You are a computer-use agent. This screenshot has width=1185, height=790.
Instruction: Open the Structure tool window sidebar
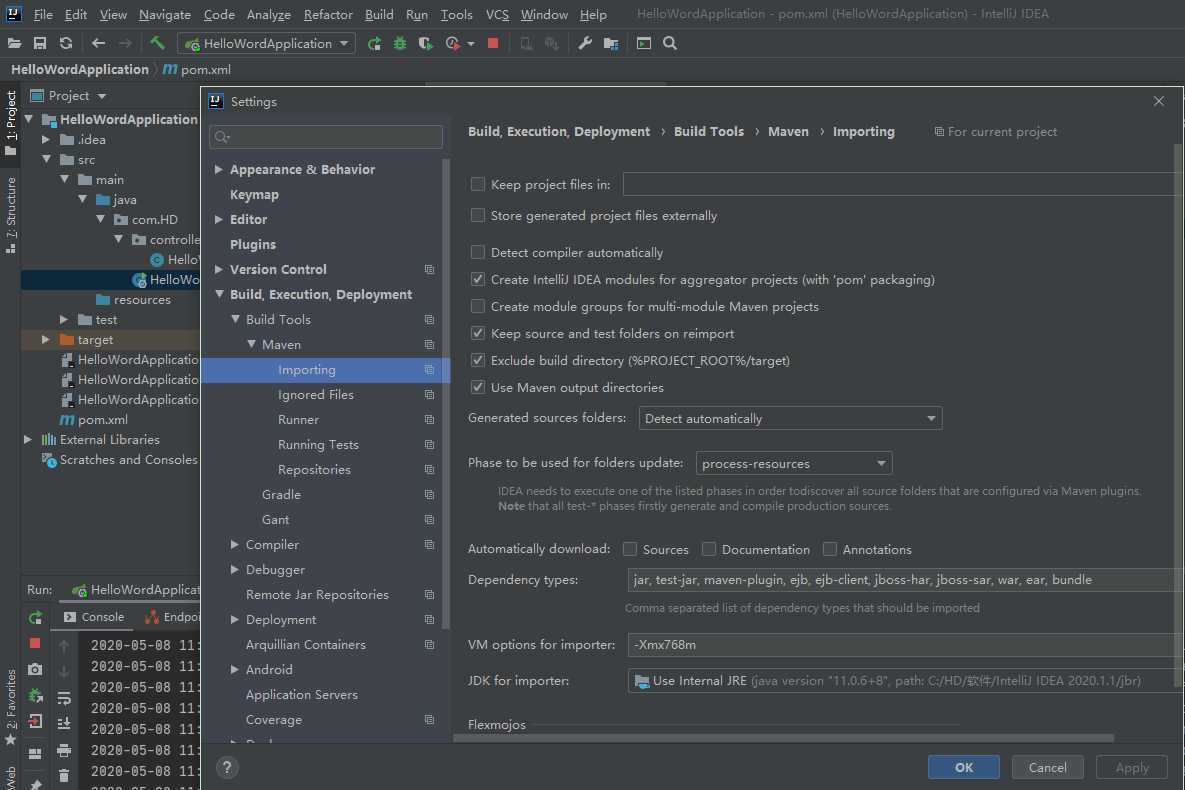coord(11,214)
